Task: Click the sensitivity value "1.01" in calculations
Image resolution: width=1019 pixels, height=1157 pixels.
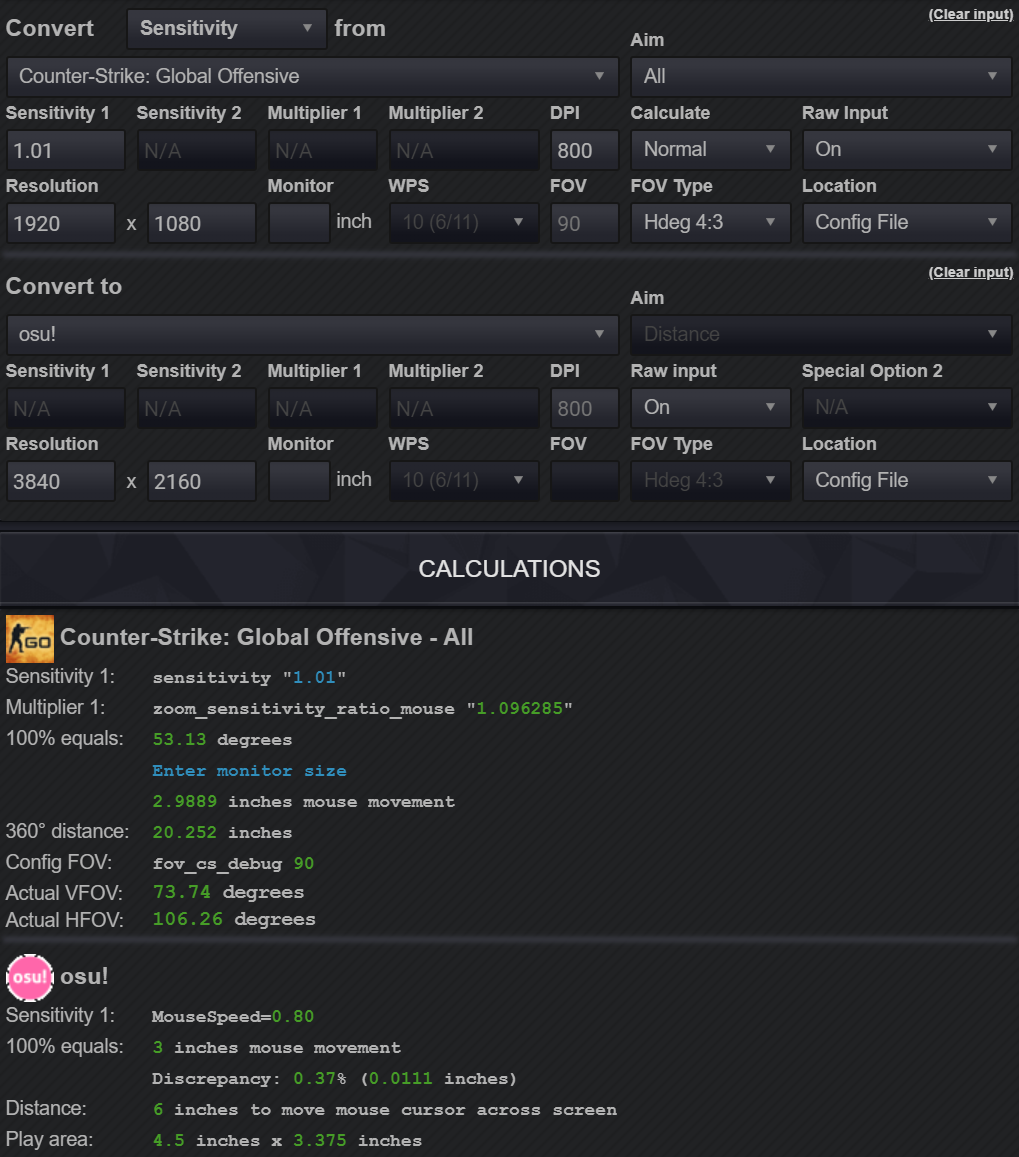Action: [x=314, y=678]
